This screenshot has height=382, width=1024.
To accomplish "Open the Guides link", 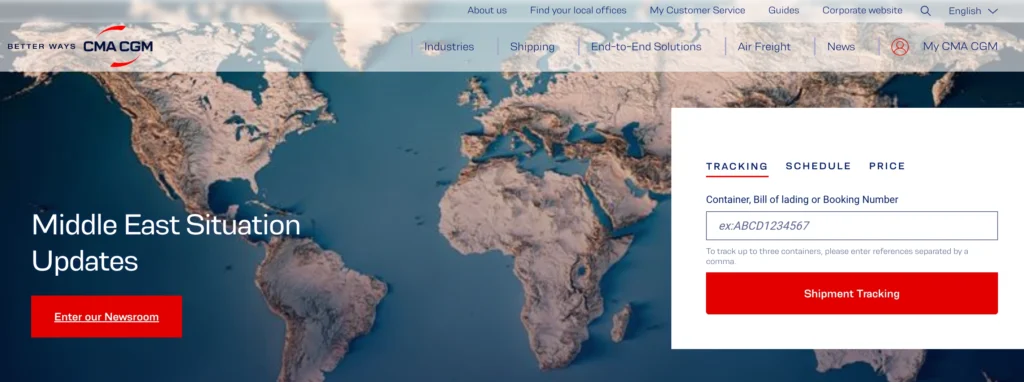I will (783, 10).
